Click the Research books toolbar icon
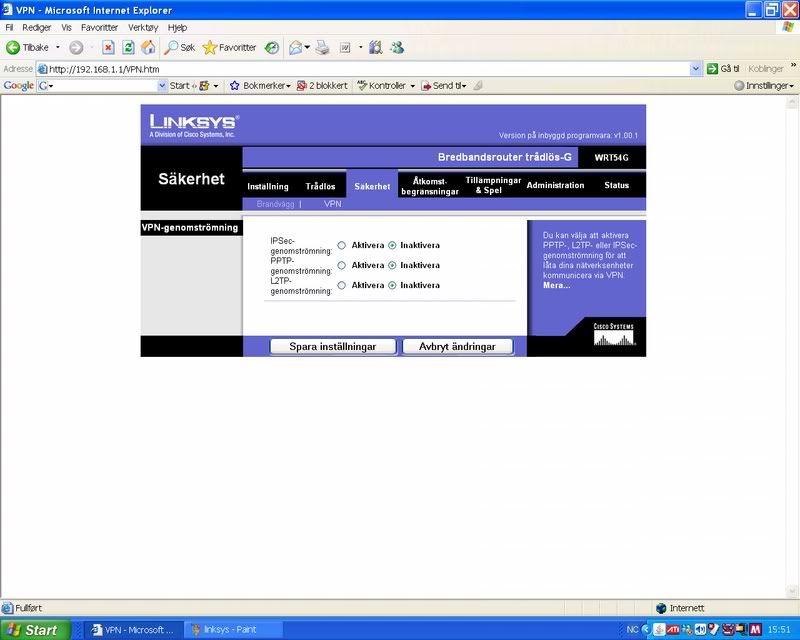Screen dimensions: 800x640 (376, 47)
